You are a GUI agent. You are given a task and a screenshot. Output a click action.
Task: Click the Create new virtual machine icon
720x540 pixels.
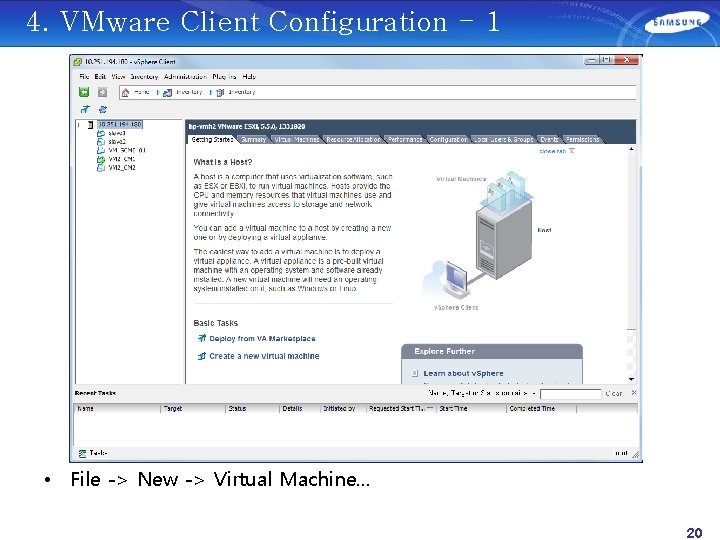pyautogui.click(x=202, y=356)
